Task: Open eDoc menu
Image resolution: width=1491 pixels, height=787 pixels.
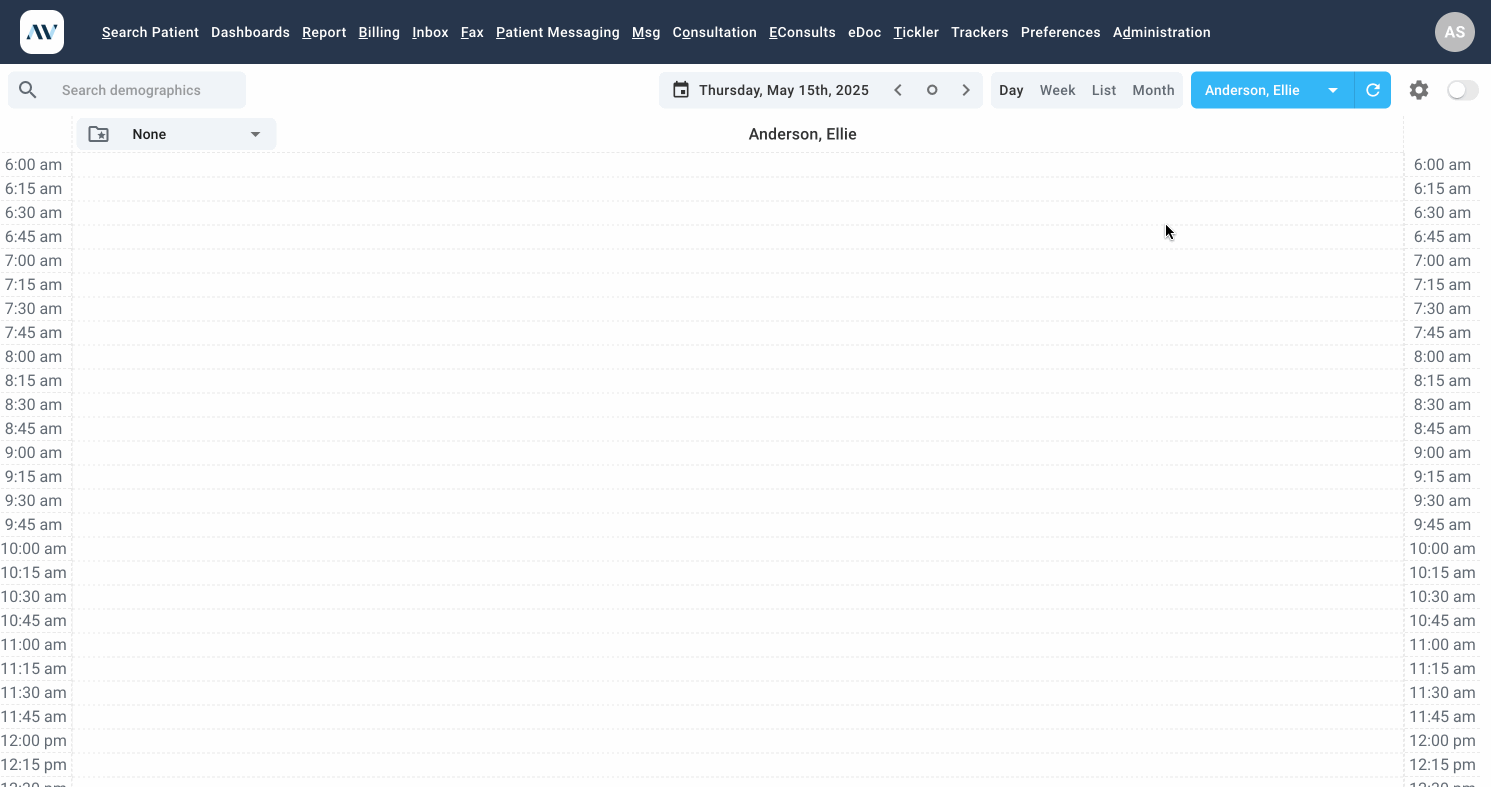Action: tap(865, 32)
